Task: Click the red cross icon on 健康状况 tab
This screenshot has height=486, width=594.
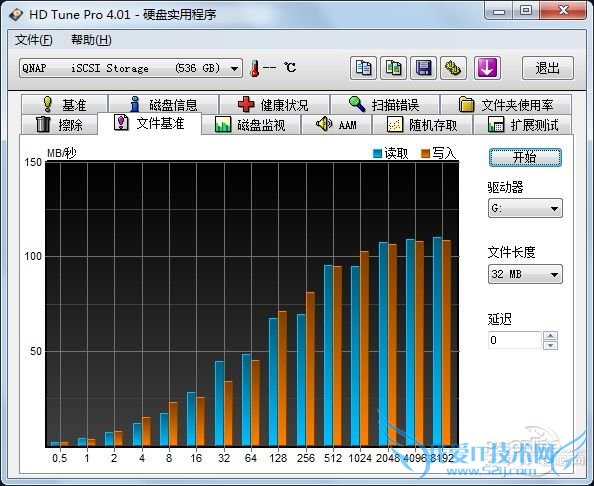Action: click(x=246, y=104)
